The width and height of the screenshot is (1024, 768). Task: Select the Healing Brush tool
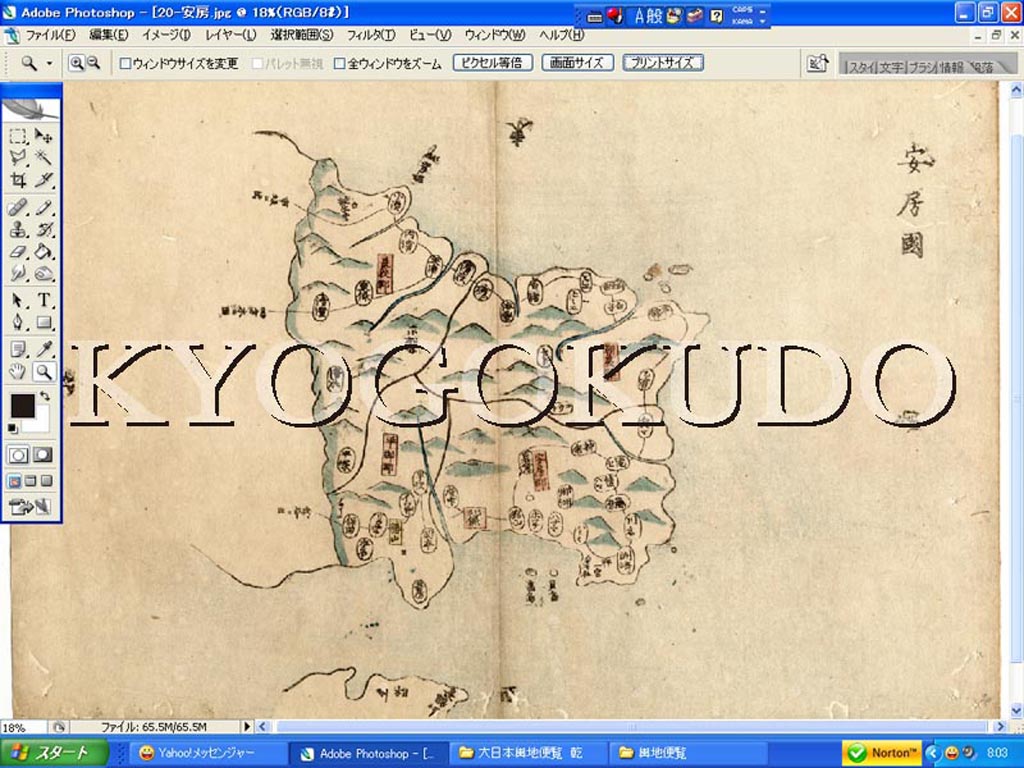click(18, 208)
